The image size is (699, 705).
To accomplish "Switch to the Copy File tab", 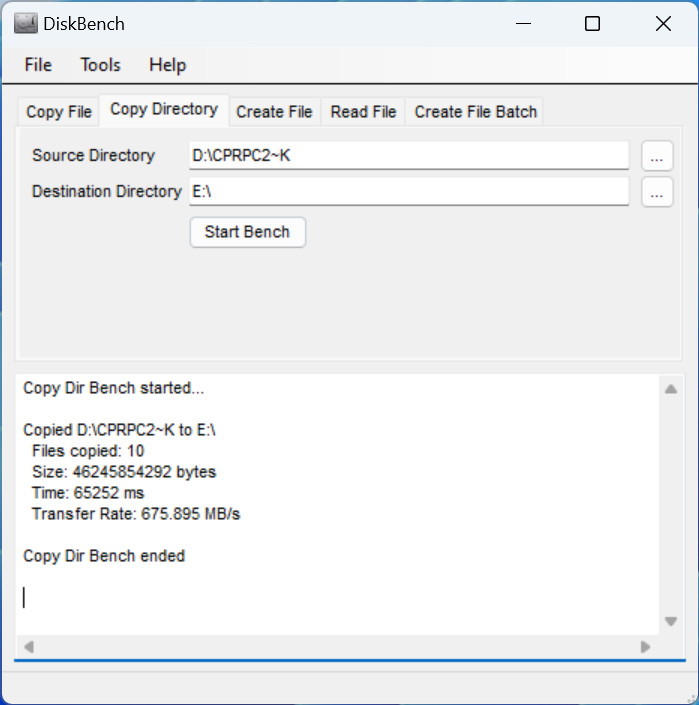I will pyautogui.click(x=58, y=112).
